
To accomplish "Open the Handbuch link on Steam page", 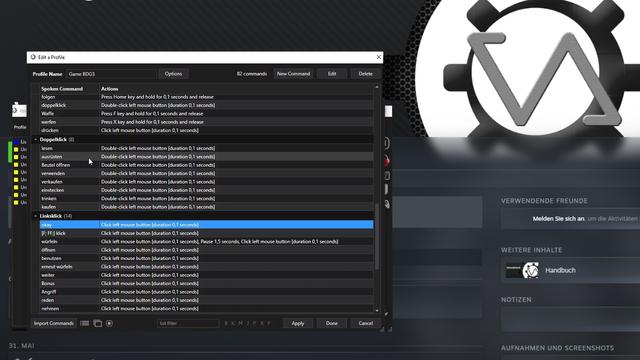I will click(x=560, y=270).
